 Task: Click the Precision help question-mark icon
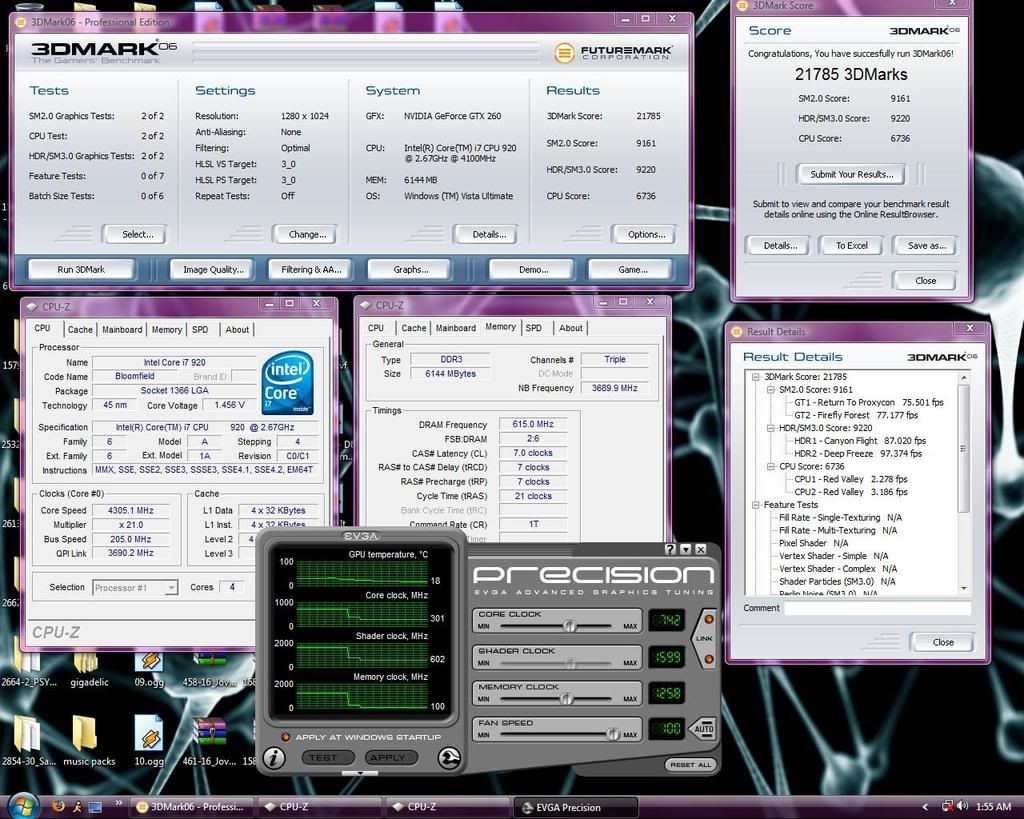(x=670, y=549)
